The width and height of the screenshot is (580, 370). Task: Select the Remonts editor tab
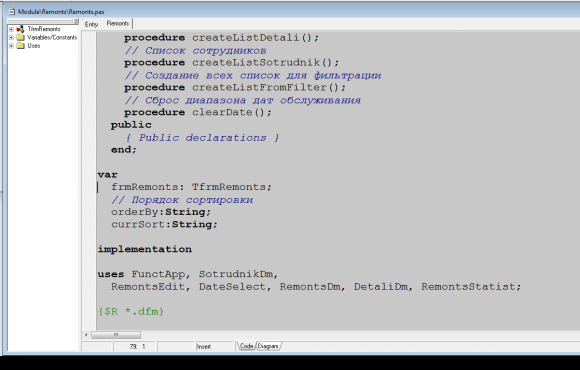[118, 23]
